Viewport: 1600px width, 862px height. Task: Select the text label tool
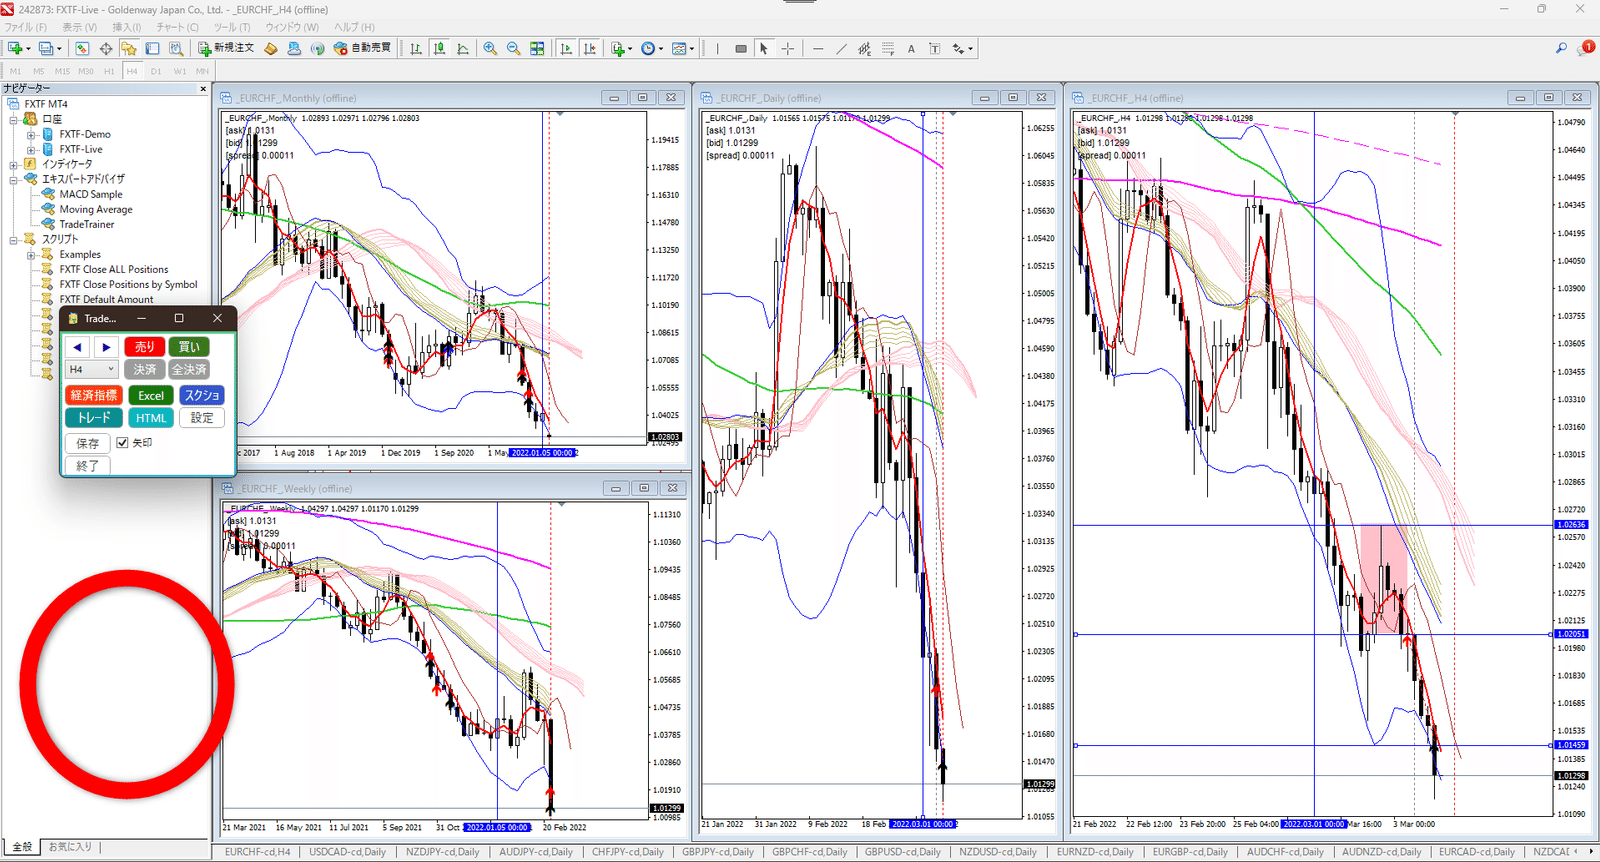pyautogui.click(x=934, y=48)
